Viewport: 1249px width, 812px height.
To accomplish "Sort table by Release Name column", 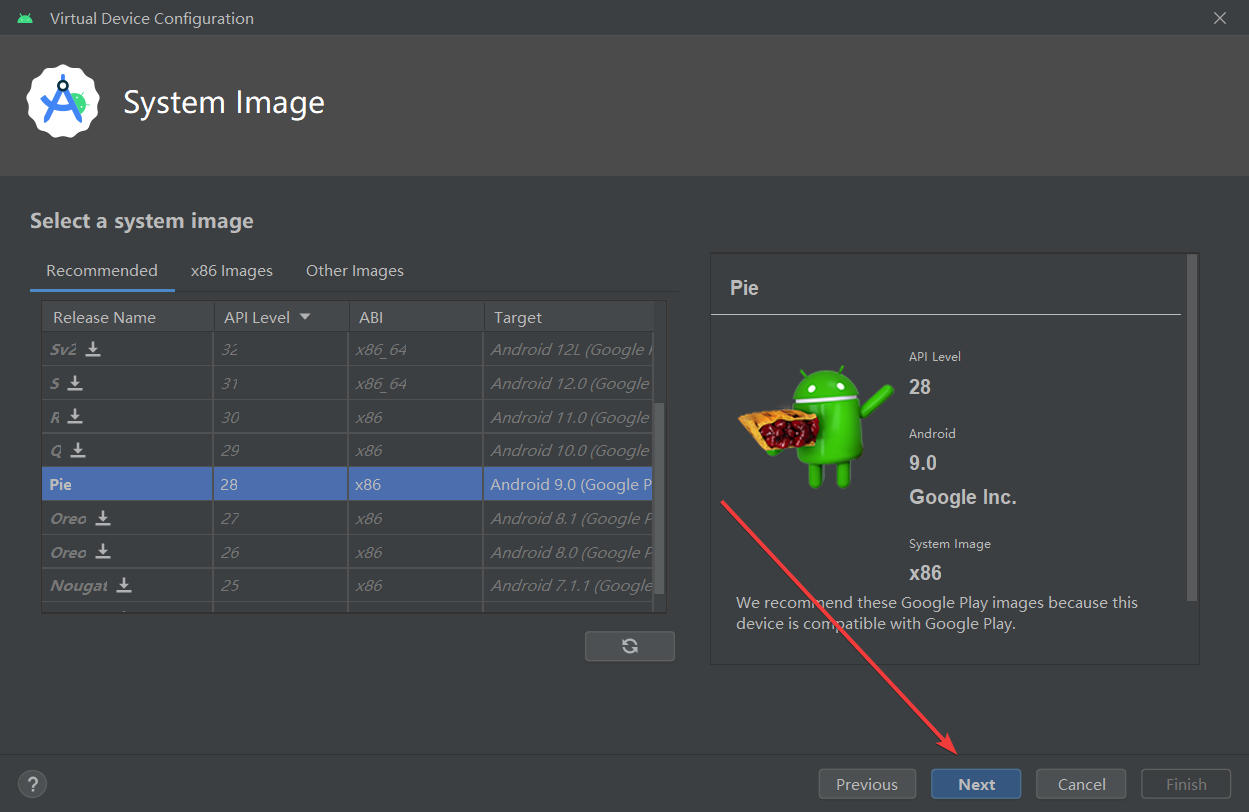I will pyautogui.click(x=128, y=317).
